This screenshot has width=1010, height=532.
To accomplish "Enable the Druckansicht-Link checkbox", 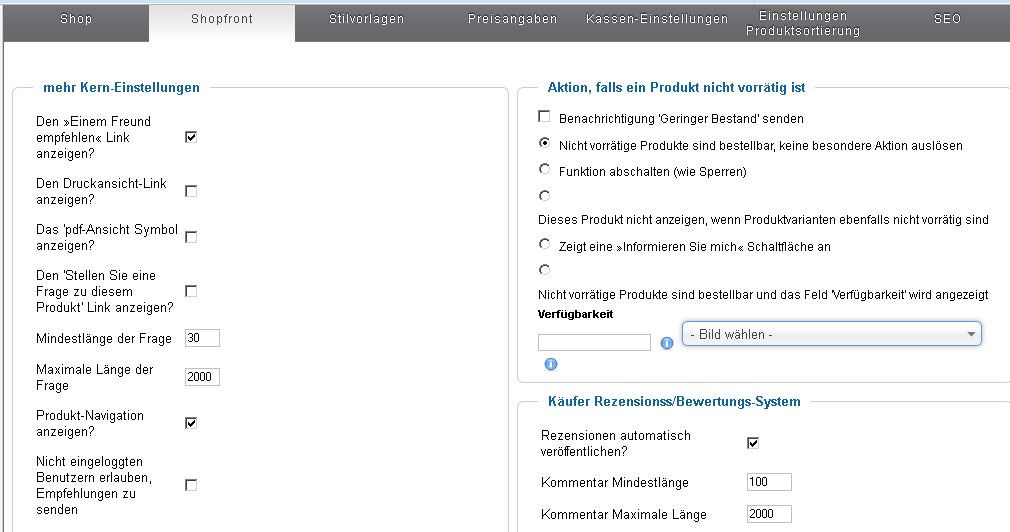I will point(191,191).
